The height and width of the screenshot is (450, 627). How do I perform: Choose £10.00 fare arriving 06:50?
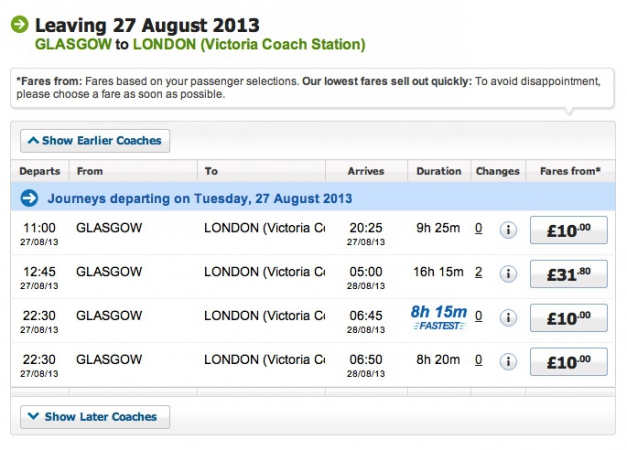click(x=569, y=362)
